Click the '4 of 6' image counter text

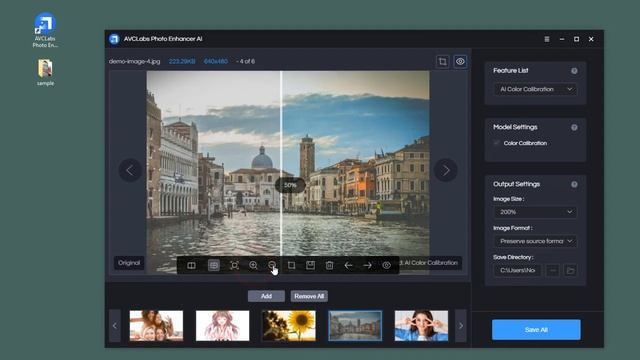247,62
